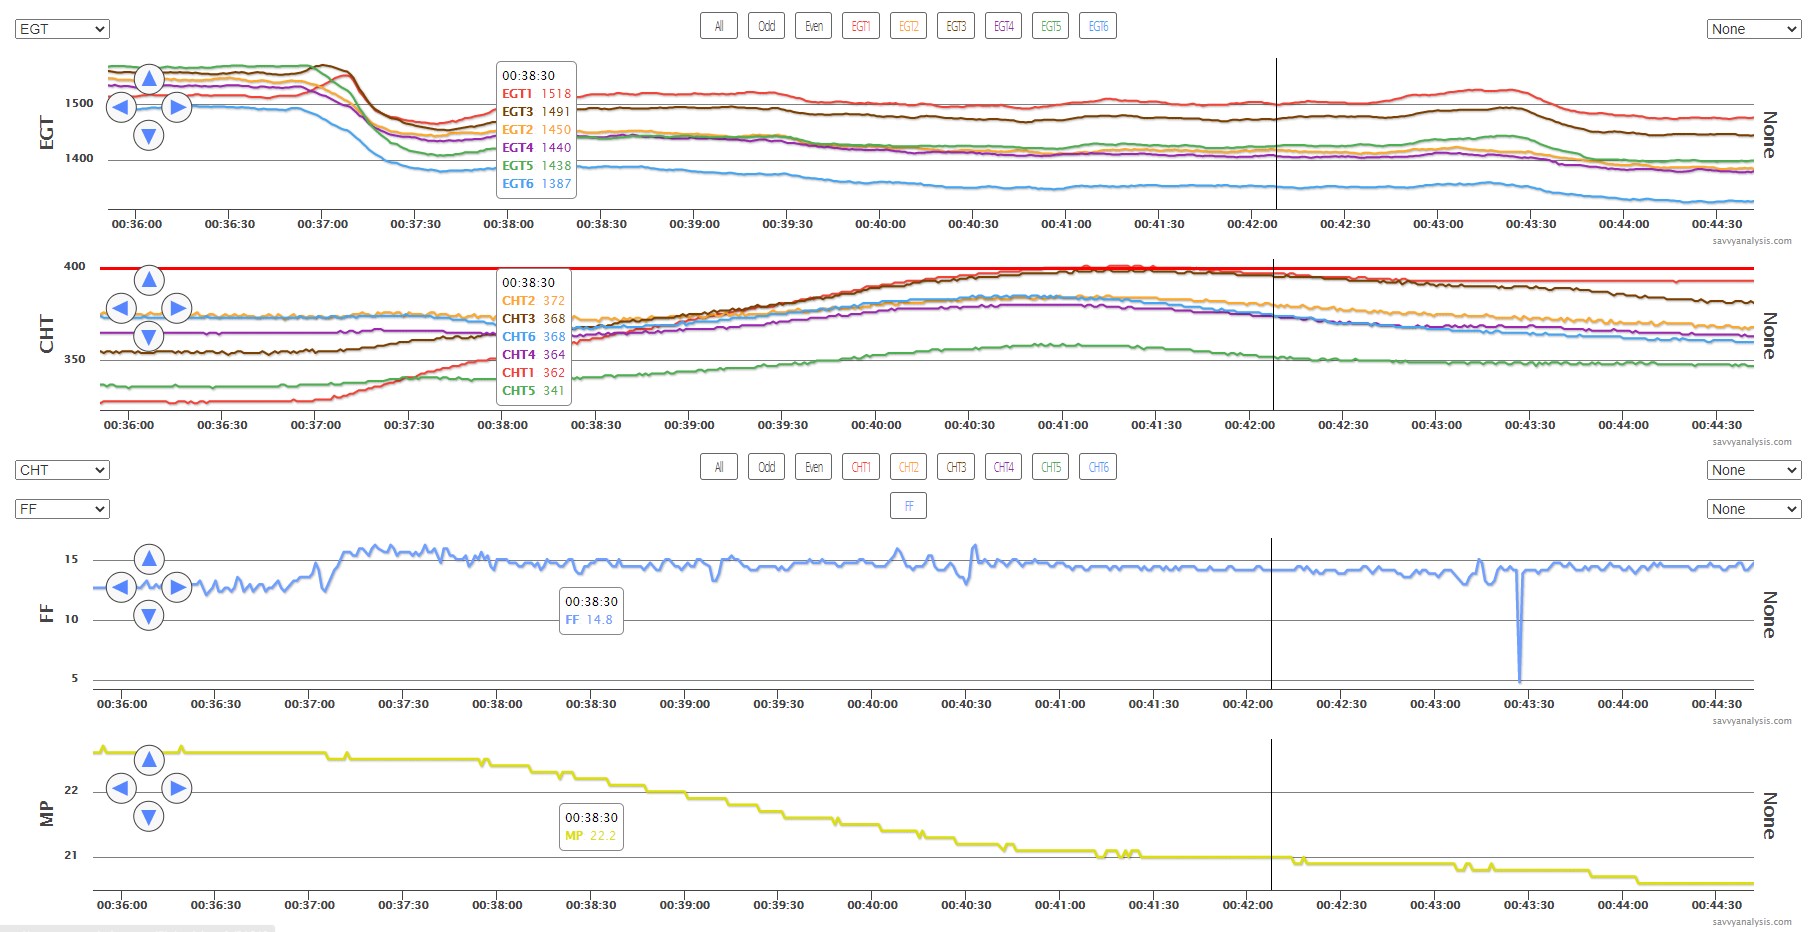Image resolution: width=1816 pixels, height=932 pixels.
Task: Show all series with the CHT All button
Action: point(718,467)
